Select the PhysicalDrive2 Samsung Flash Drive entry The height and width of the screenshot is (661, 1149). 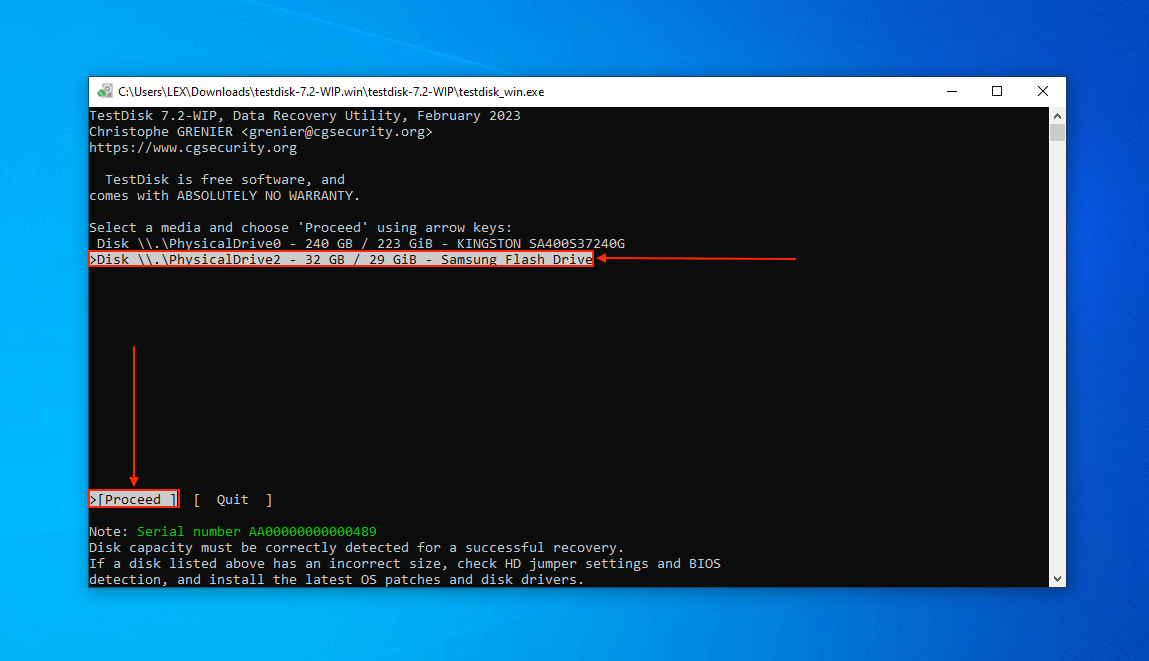pyautogui.click(x=341, y=260)
